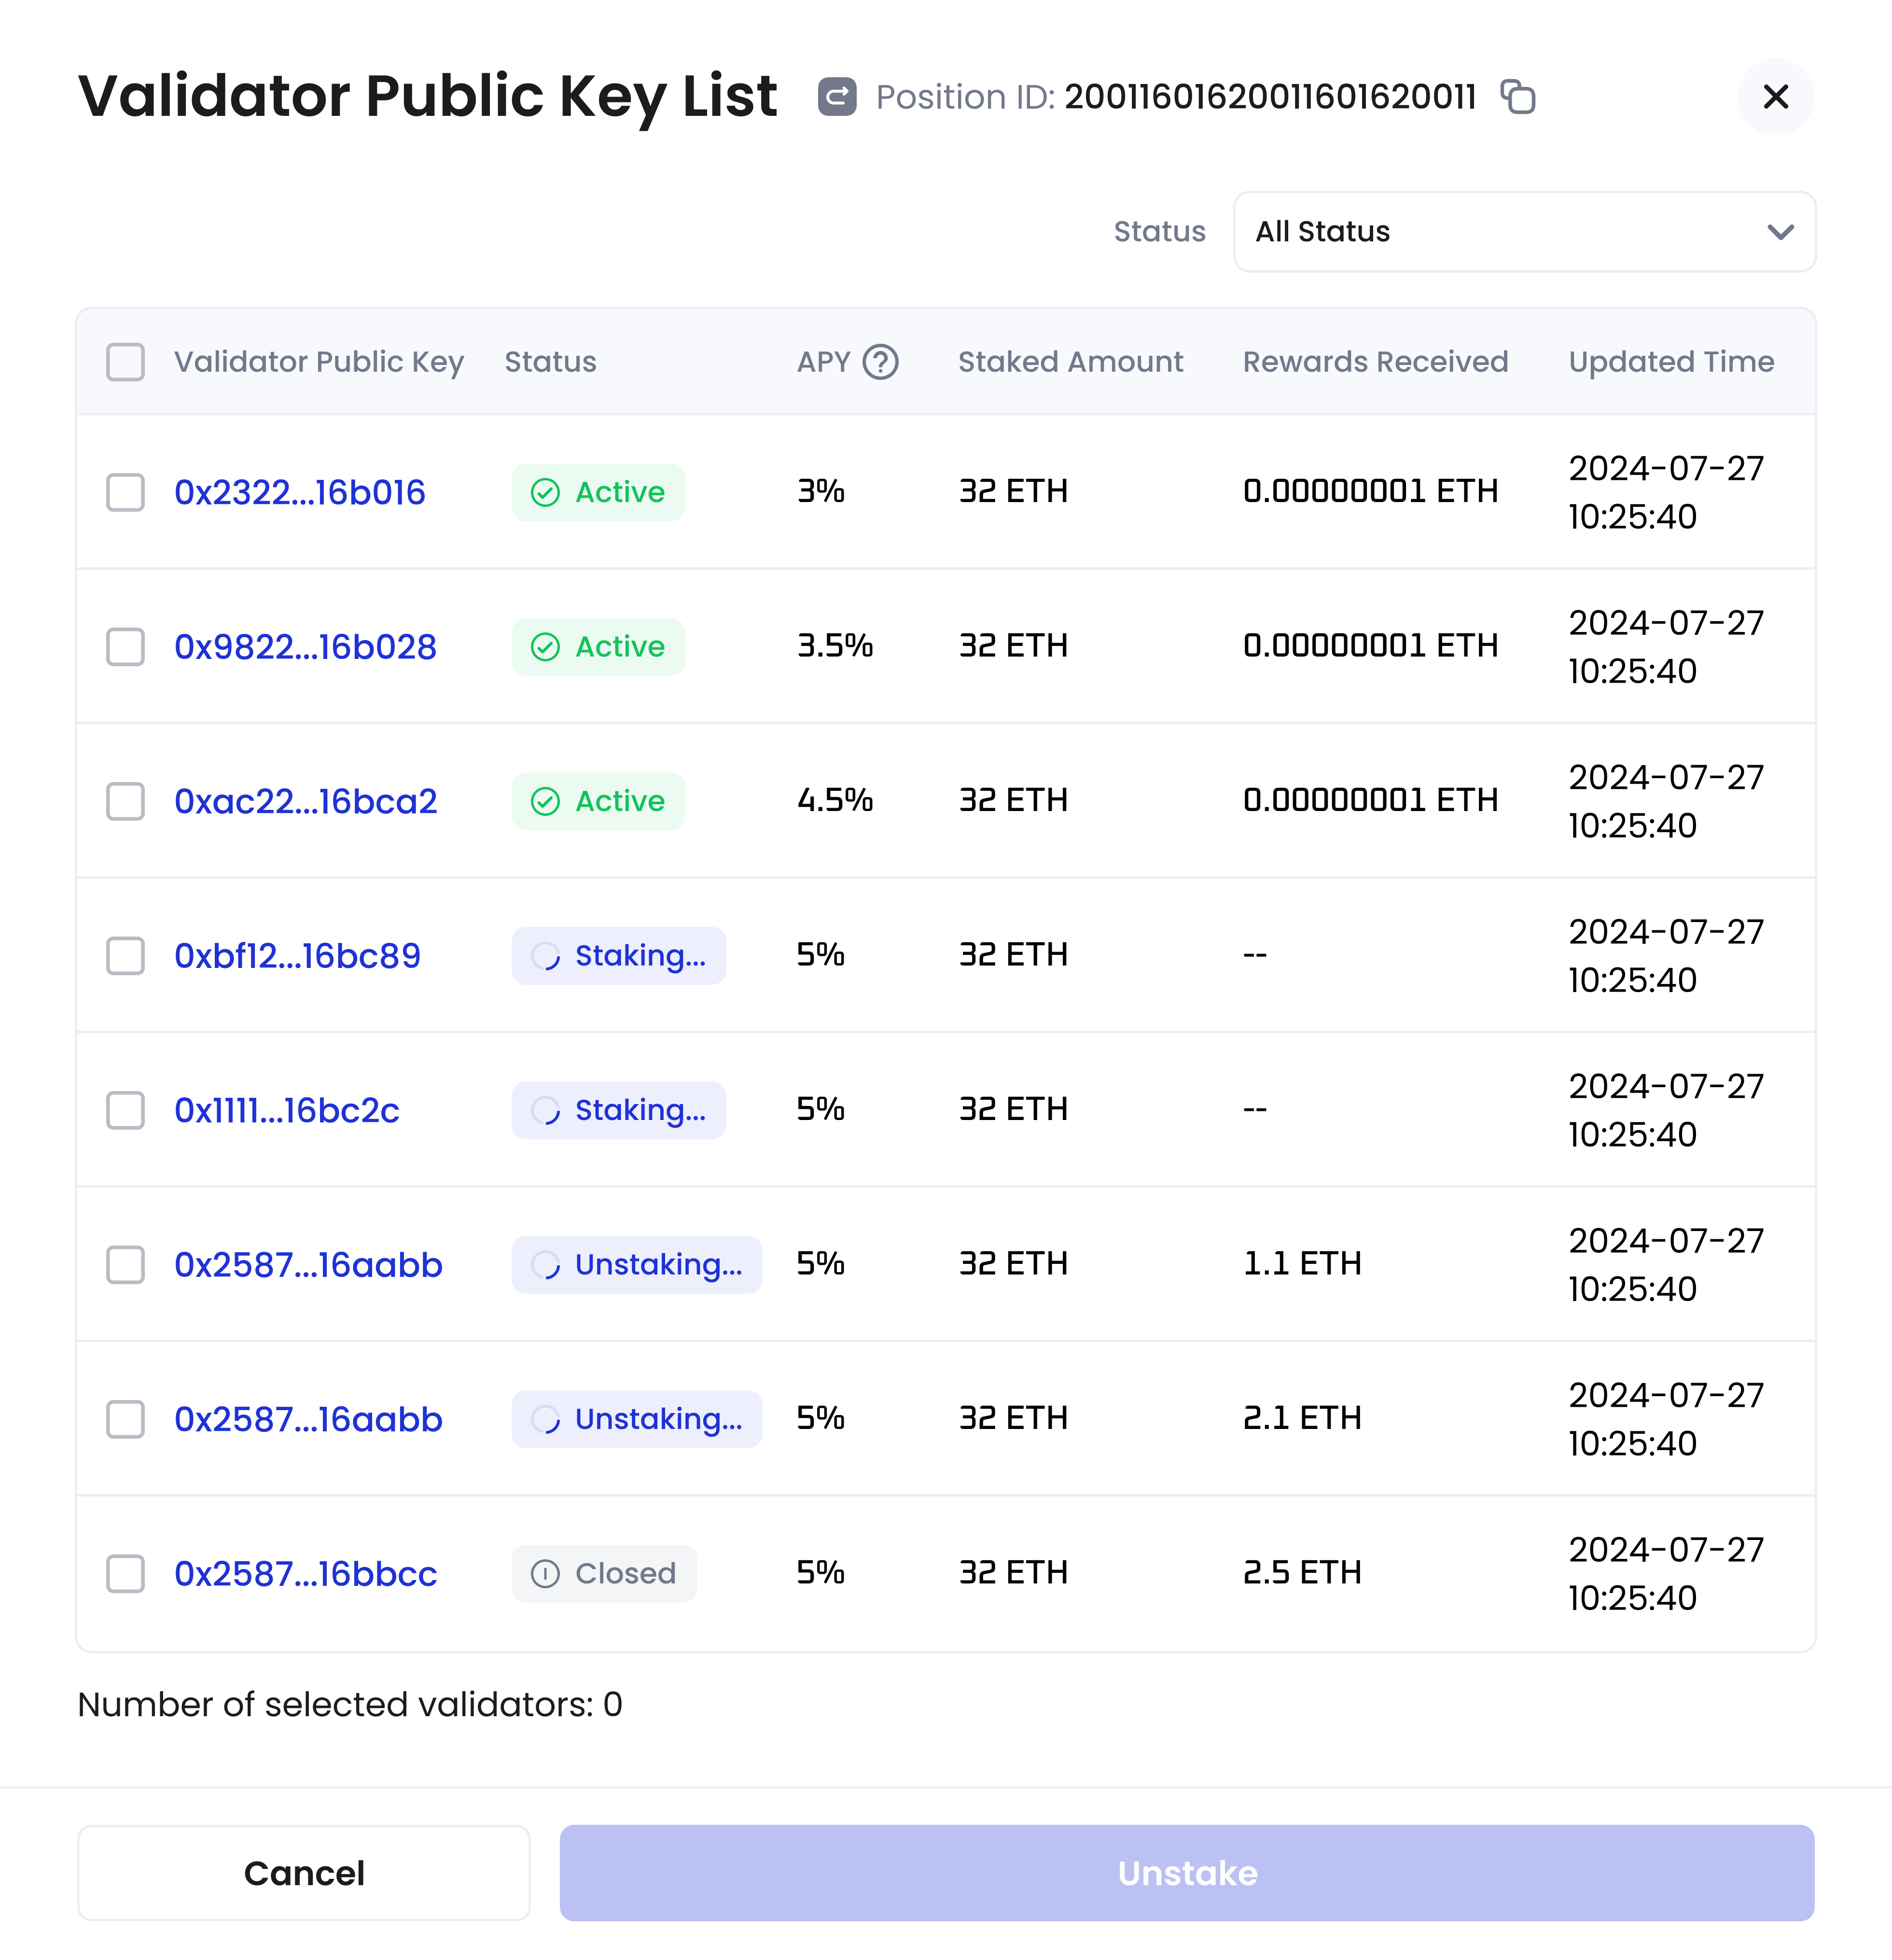Click the refresh icon next to Position ID

[x=837, y=96]
